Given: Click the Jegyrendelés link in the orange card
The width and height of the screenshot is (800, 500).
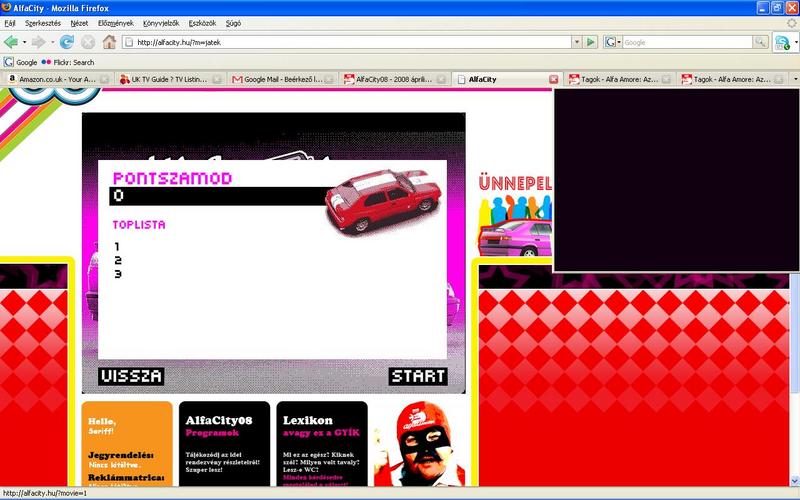Looking at the screenshot, I should (x=121, y=455).
